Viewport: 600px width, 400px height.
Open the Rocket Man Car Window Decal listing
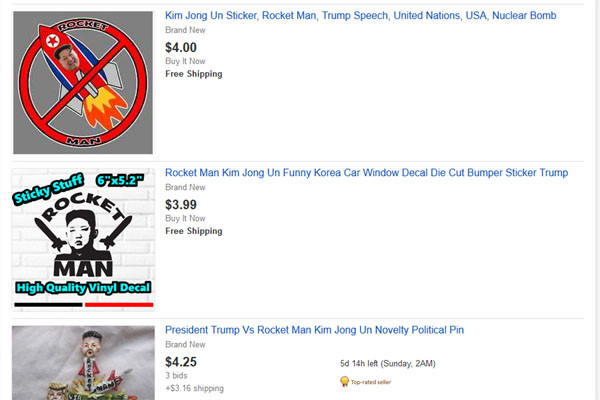366,173
